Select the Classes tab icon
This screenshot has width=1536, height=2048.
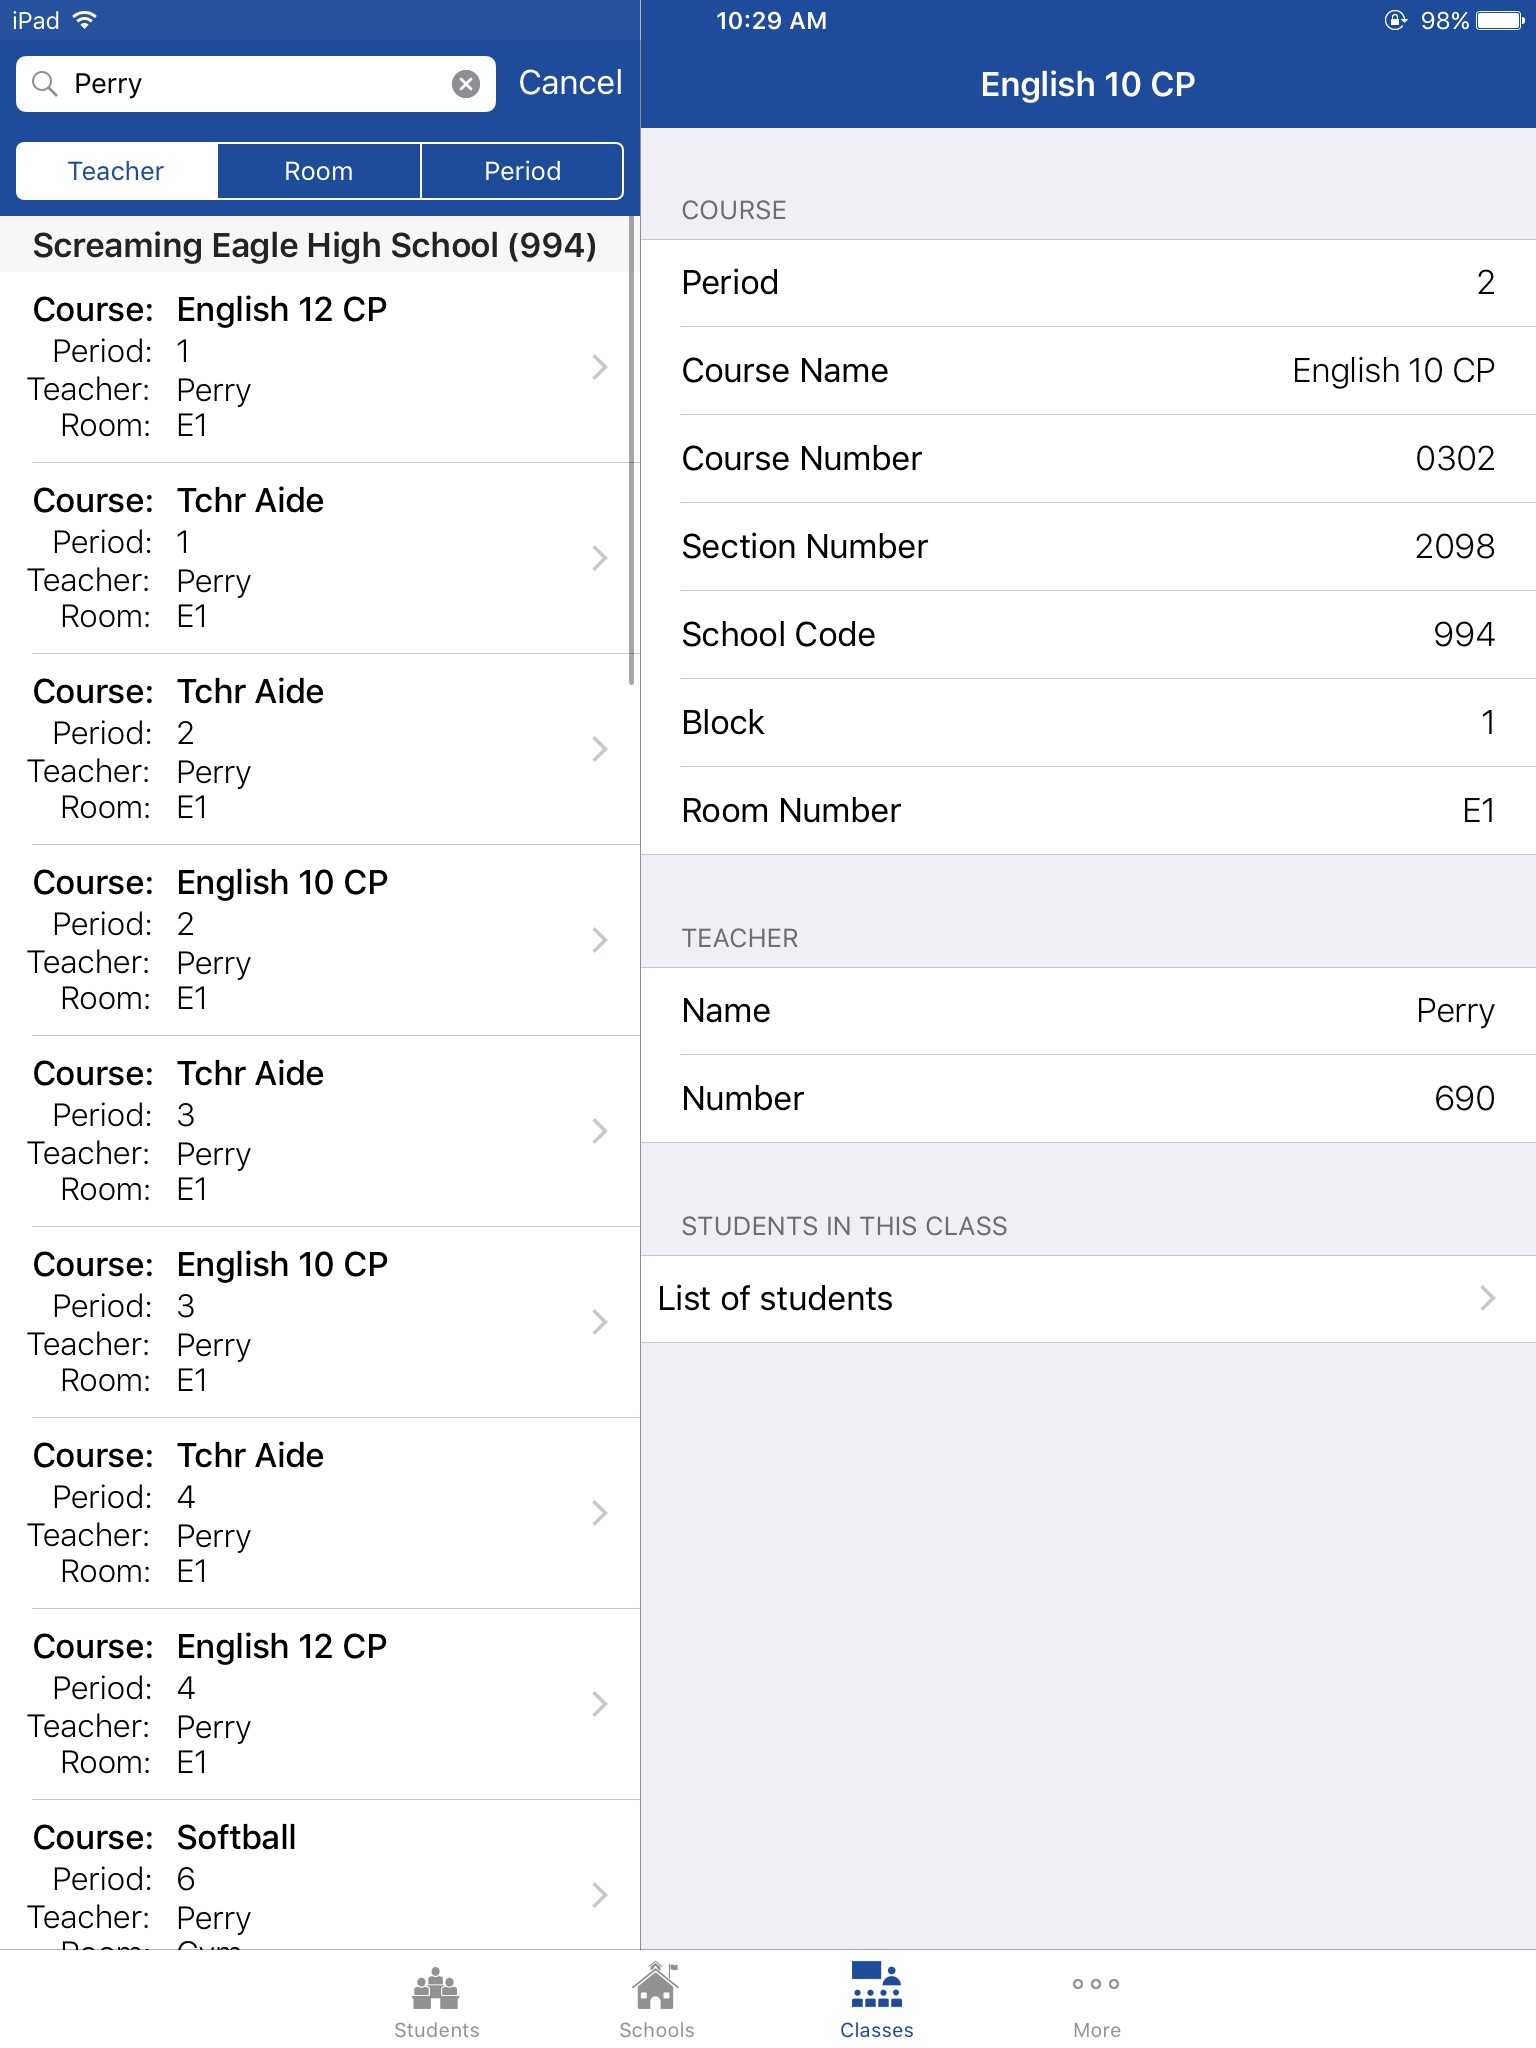(x=876, y=1989)
